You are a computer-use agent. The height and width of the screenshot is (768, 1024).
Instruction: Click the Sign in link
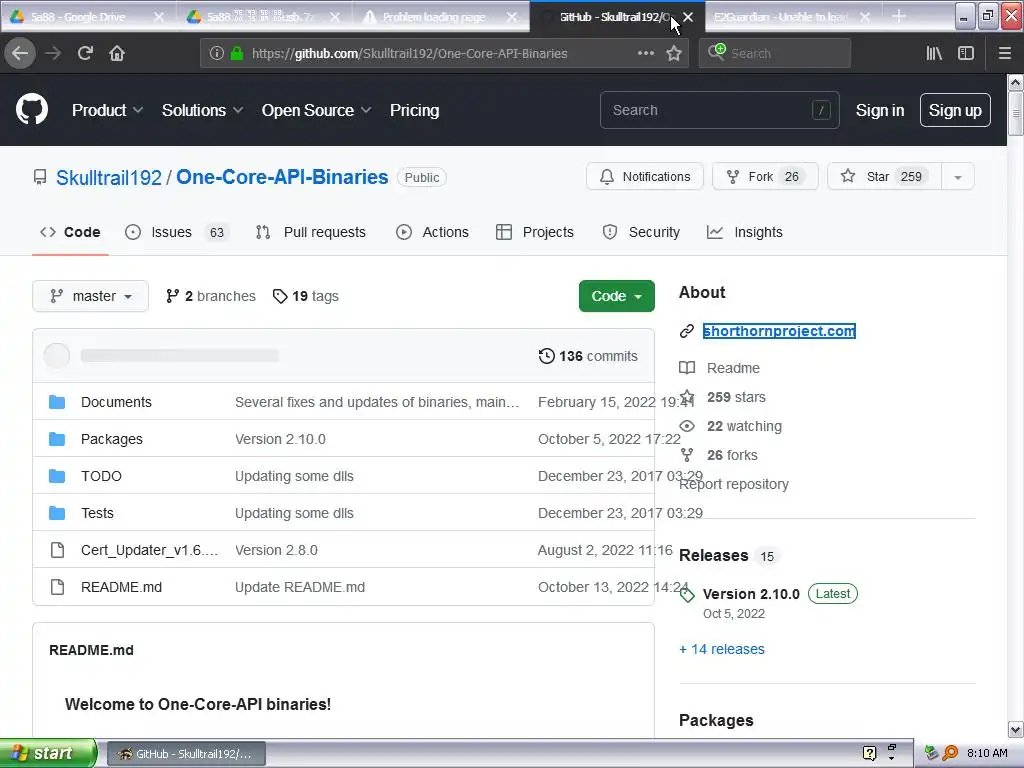pos(880,110)
